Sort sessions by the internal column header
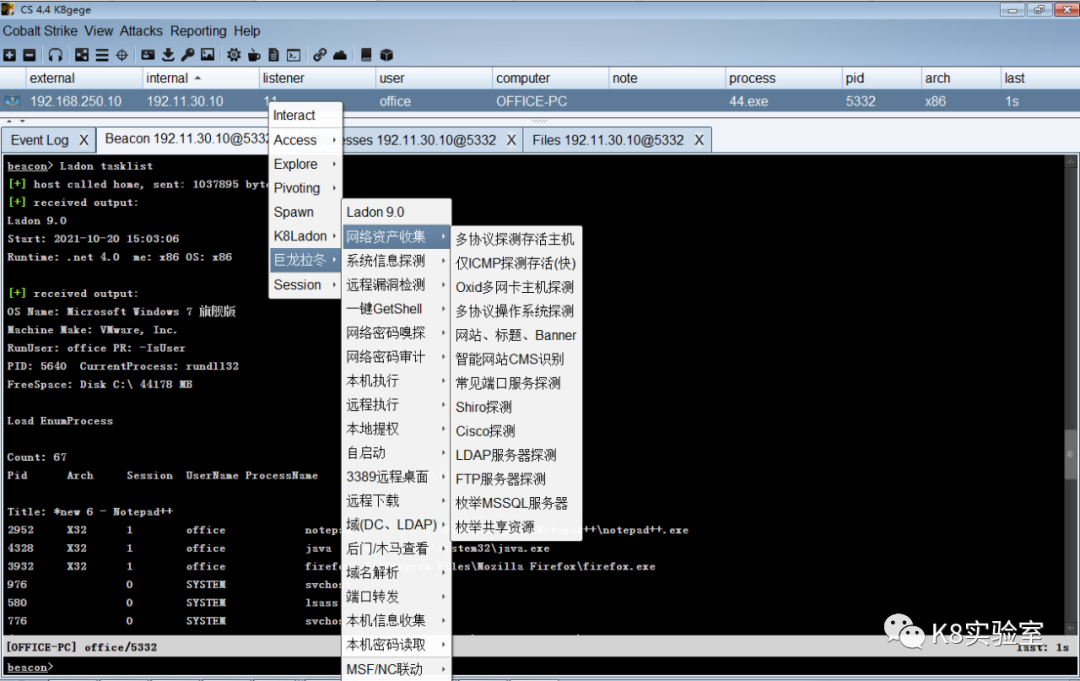Screen dimensions: 1080x681 pyautogui.click(x=200, y=78)
